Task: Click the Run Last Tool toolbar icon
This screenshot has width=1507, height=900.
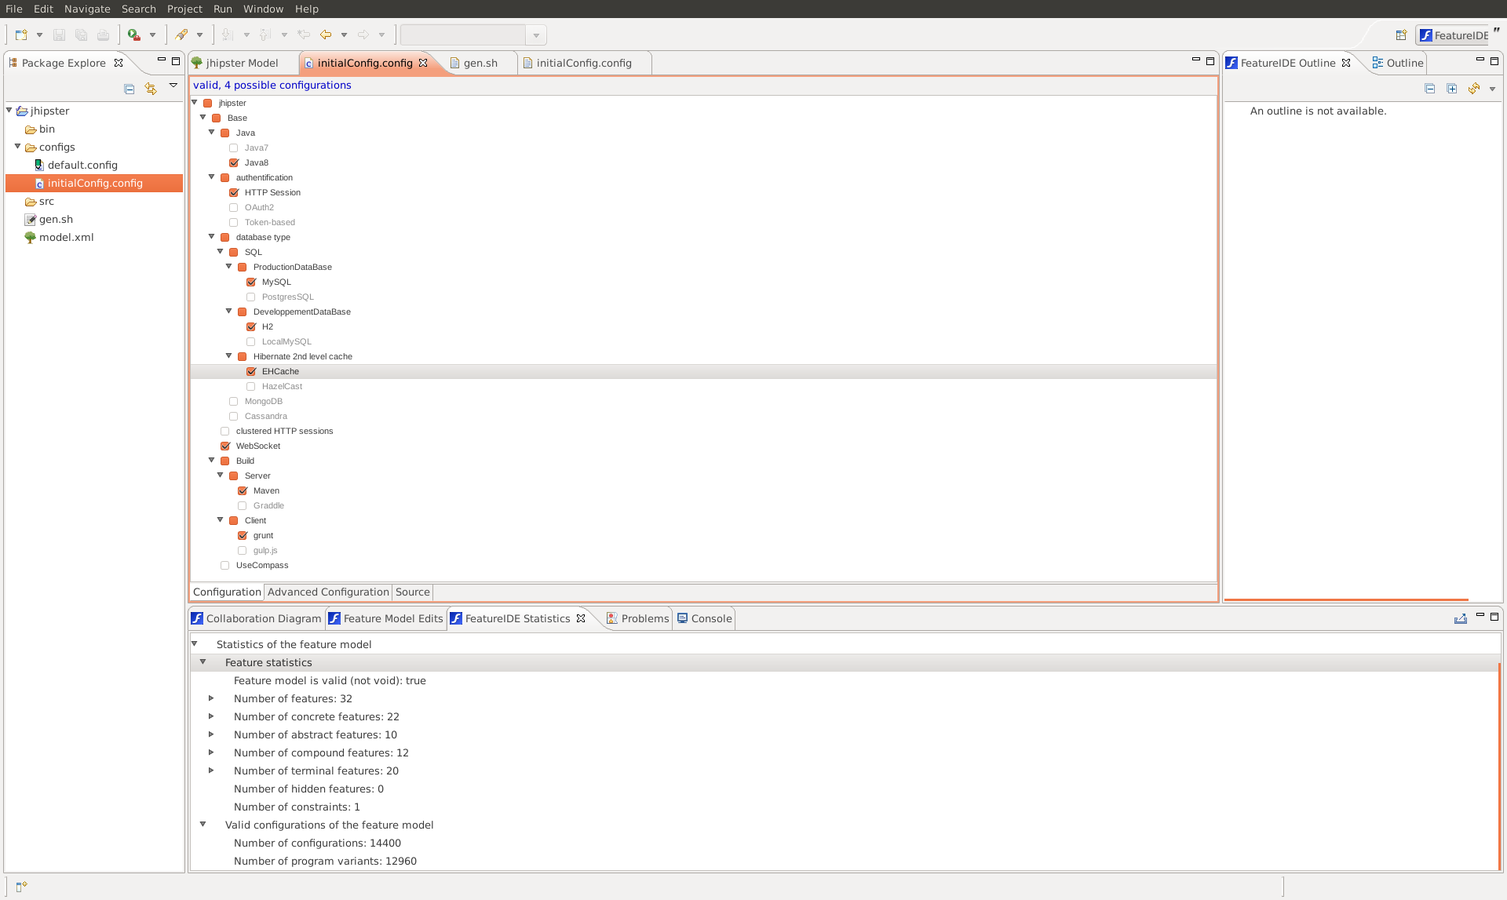Action: [x=134, y=35]
